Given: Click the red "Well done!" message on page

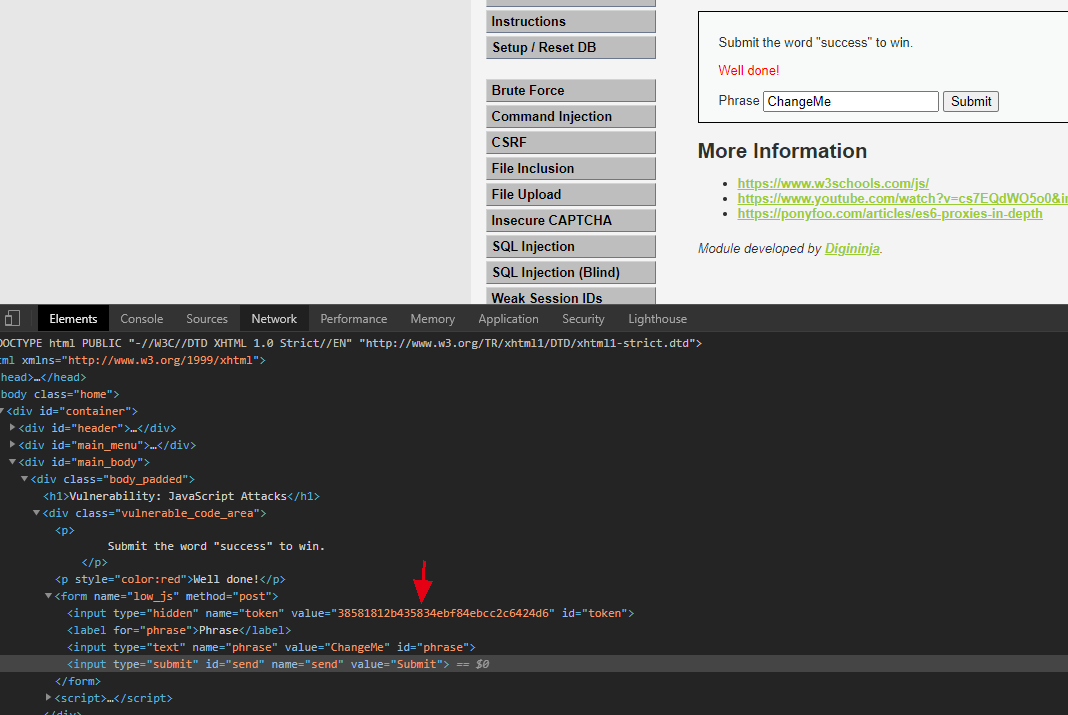Looking at the screenshot, I should coord(749,70).
